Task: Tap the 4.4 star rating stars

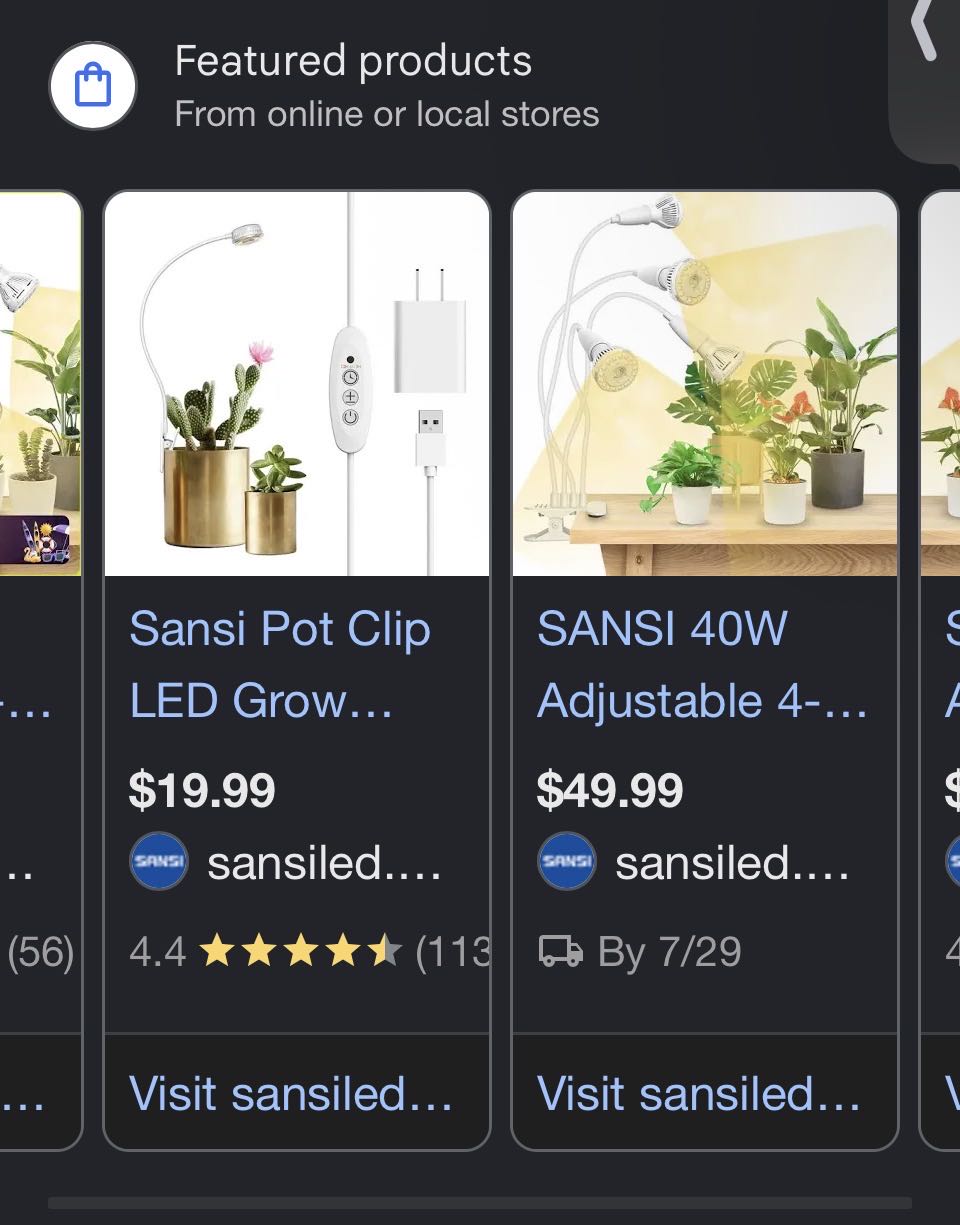Action: point(301,951)
